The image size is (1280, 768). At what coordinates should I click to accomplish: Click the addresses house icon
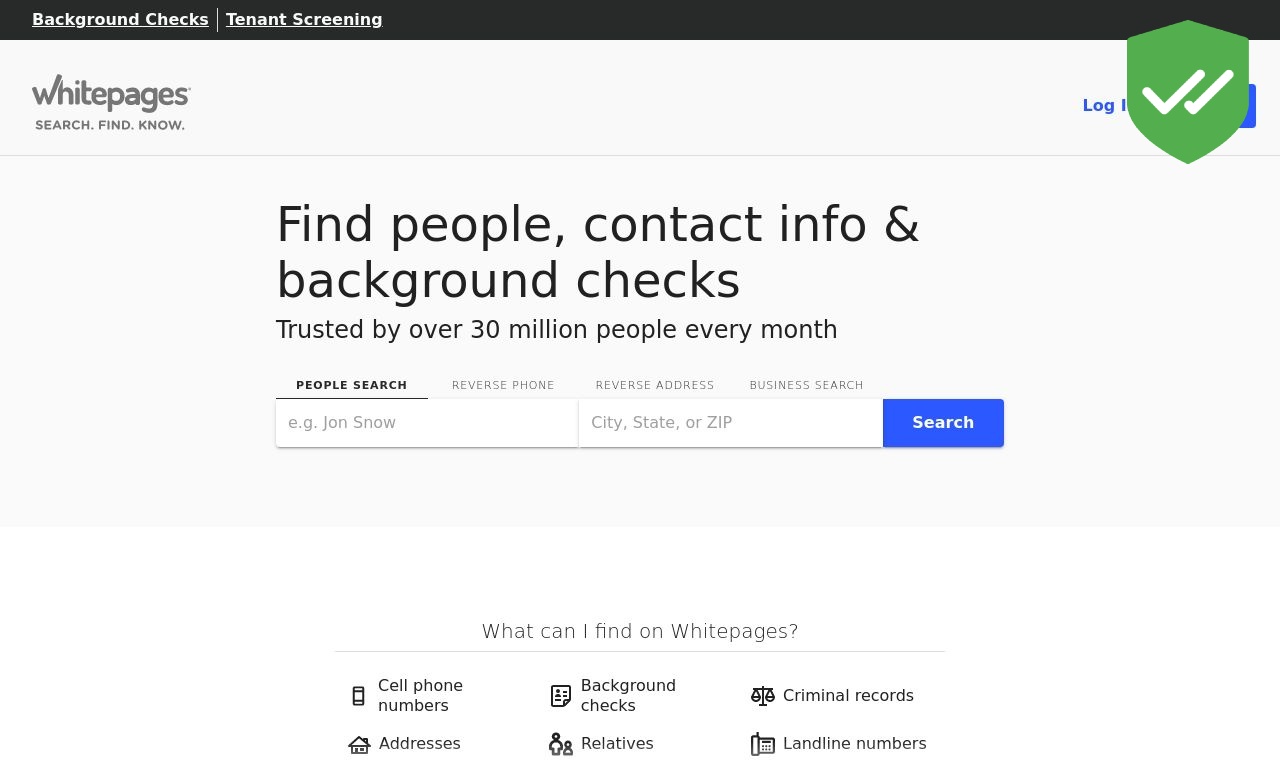point(360,744)
